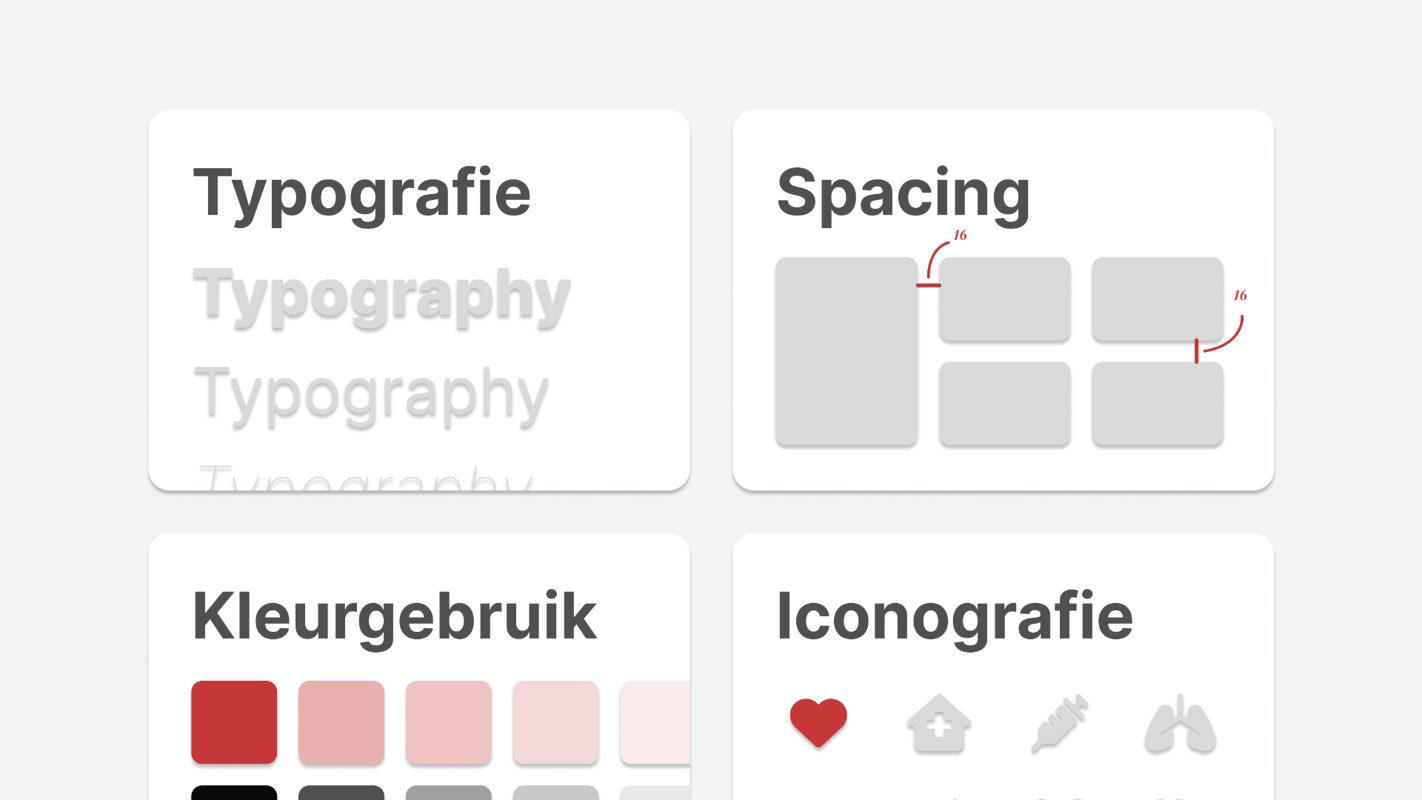Click the syringe icon
1422x800 pixels.
1059,723
